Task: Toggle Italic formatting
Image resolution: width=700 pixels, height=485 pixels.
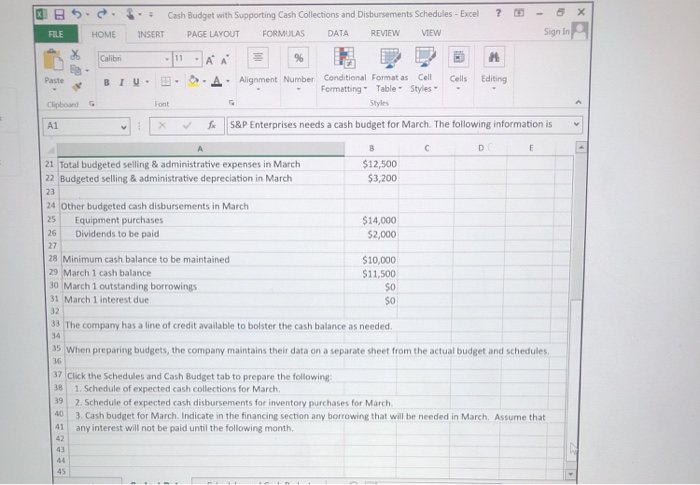Action: pos(121,82)
